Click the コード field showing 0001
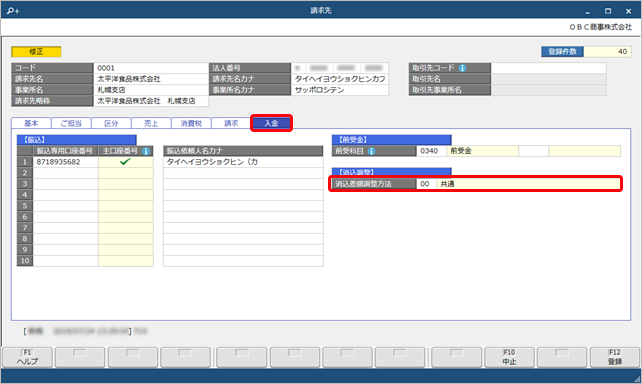642x384 pixels. pyautogui.click(x=151, y=68)
